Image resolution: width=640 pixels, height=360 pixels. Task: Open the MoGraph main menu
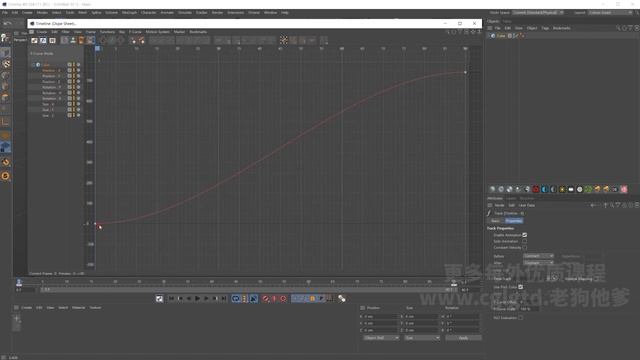point(129,13)
